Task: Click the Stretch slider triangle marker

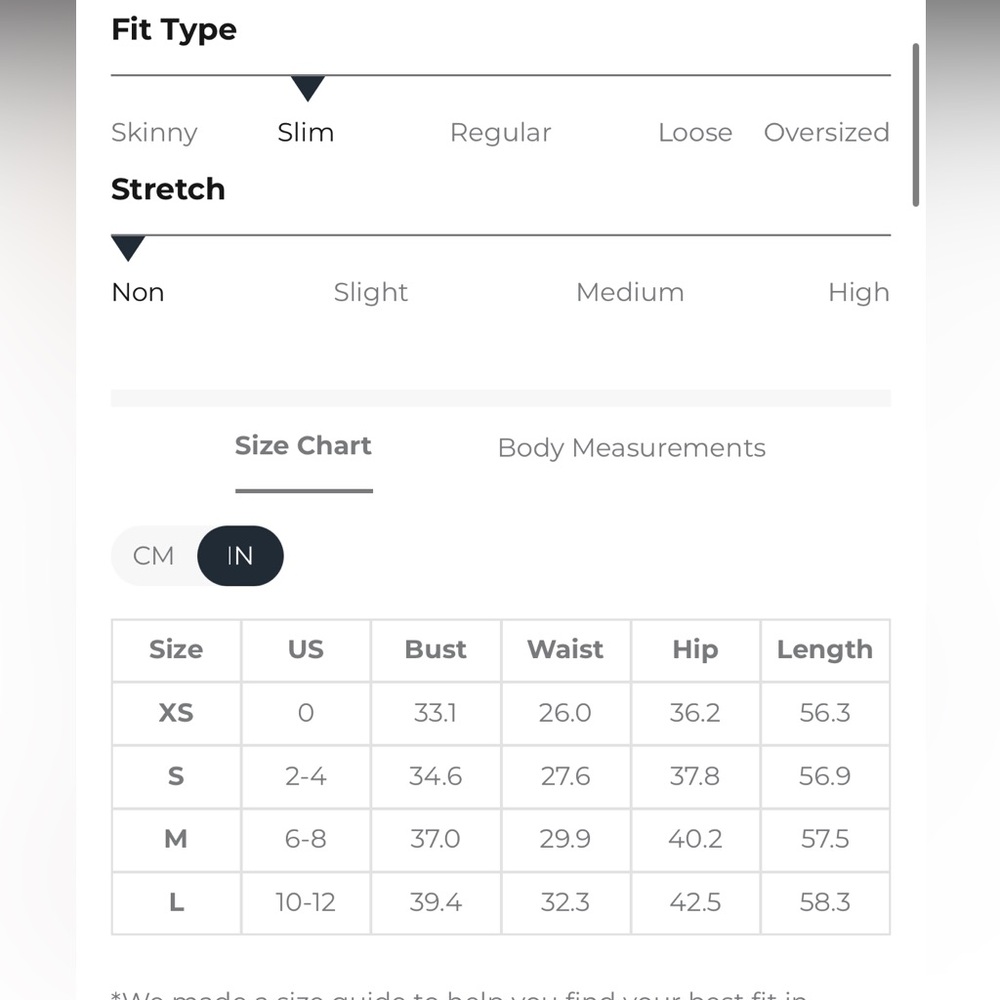Action: [128, 248]
